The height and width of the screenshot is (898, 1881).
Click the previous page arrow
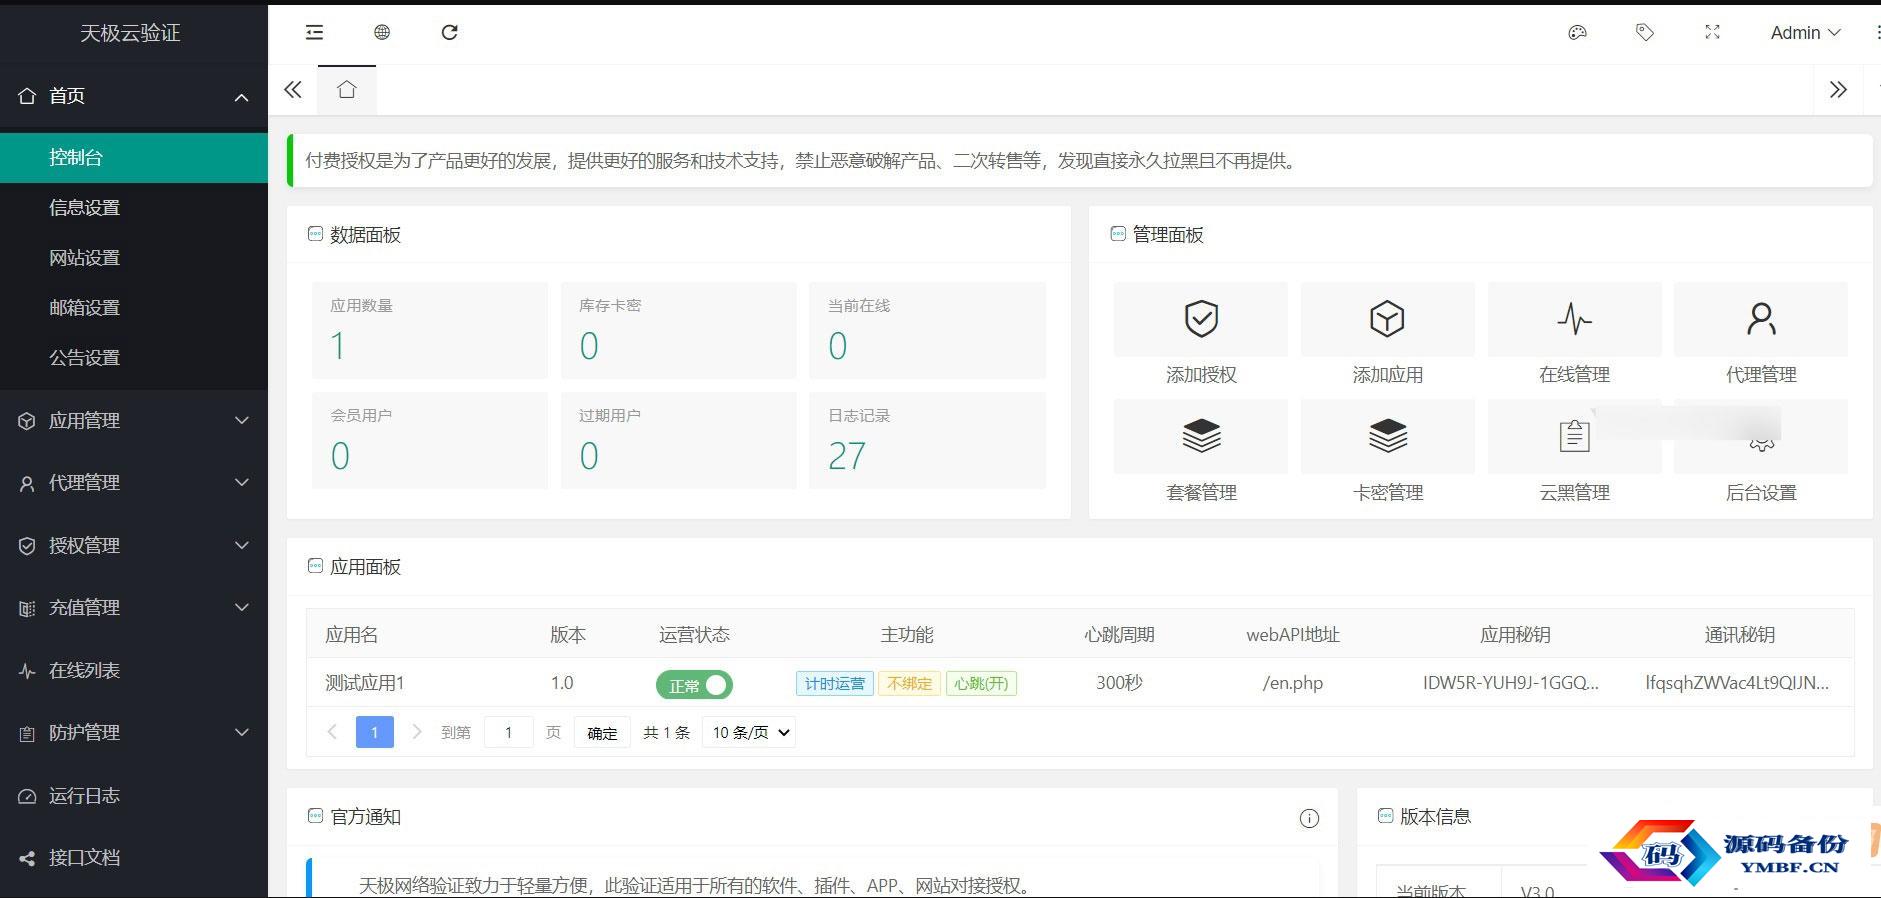pyautogui.click(x=332, y=732)
